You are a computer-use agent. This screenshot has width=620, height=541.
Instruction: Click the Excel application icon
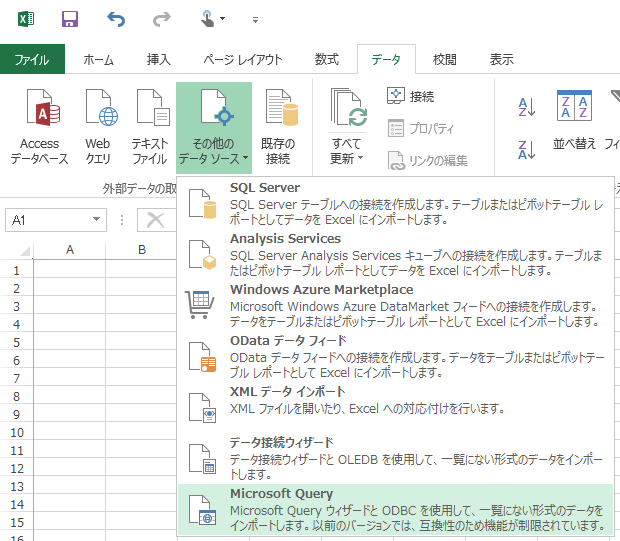(x=26, y=19)
